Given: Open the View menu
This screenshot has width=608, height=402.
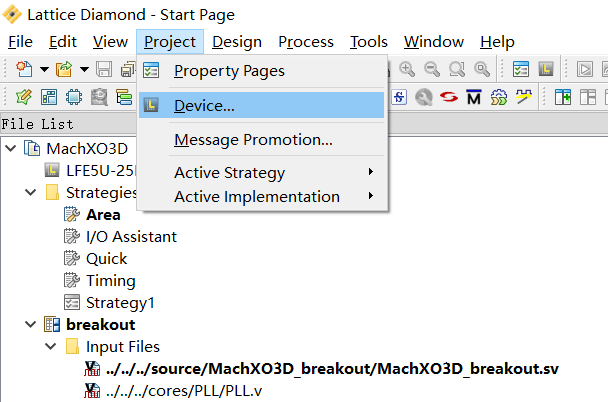Looking at the screenshot, I should tap(110, 41).
